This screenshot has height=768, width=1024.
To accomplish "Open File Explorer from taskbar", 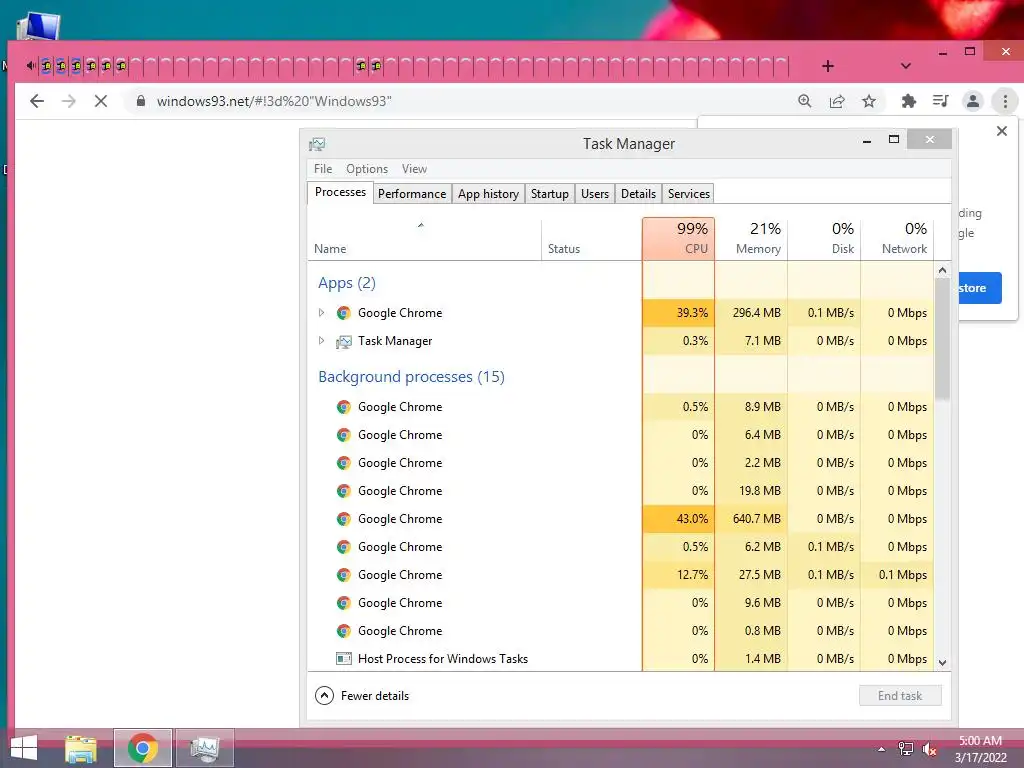I will tap(81, 748).
